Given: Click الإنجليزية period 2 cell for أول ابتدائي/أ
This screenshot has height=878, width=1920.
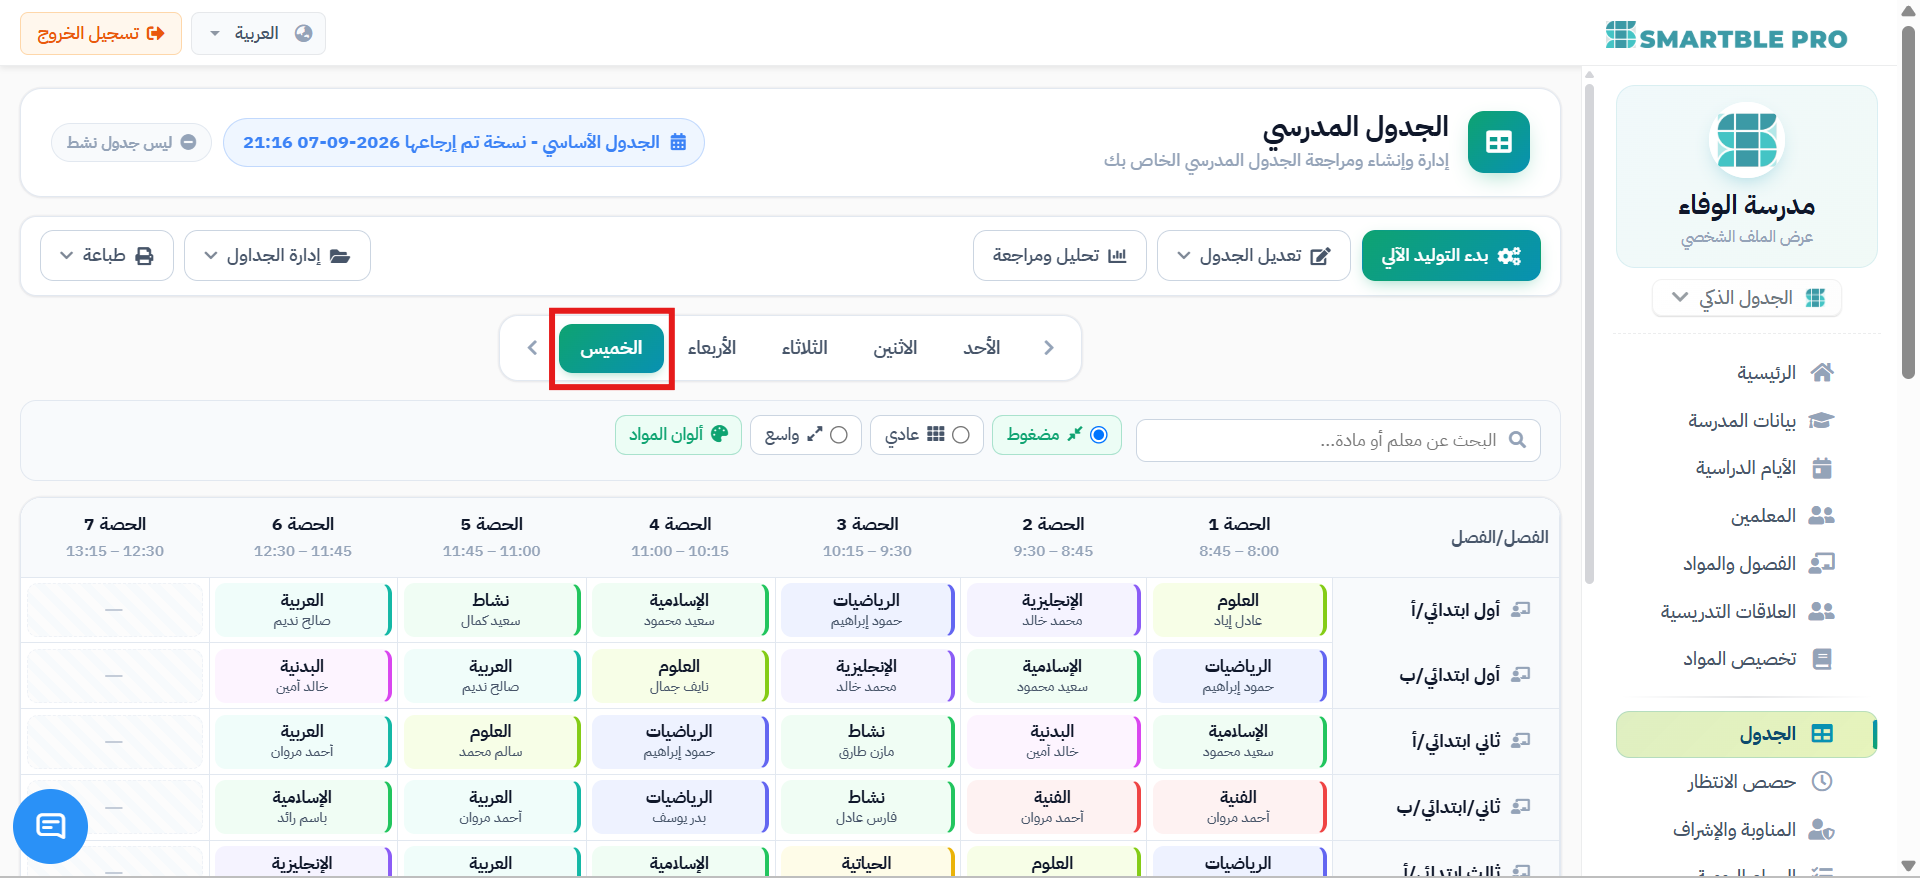Looking at the screenshot, I should point(1053,610).
